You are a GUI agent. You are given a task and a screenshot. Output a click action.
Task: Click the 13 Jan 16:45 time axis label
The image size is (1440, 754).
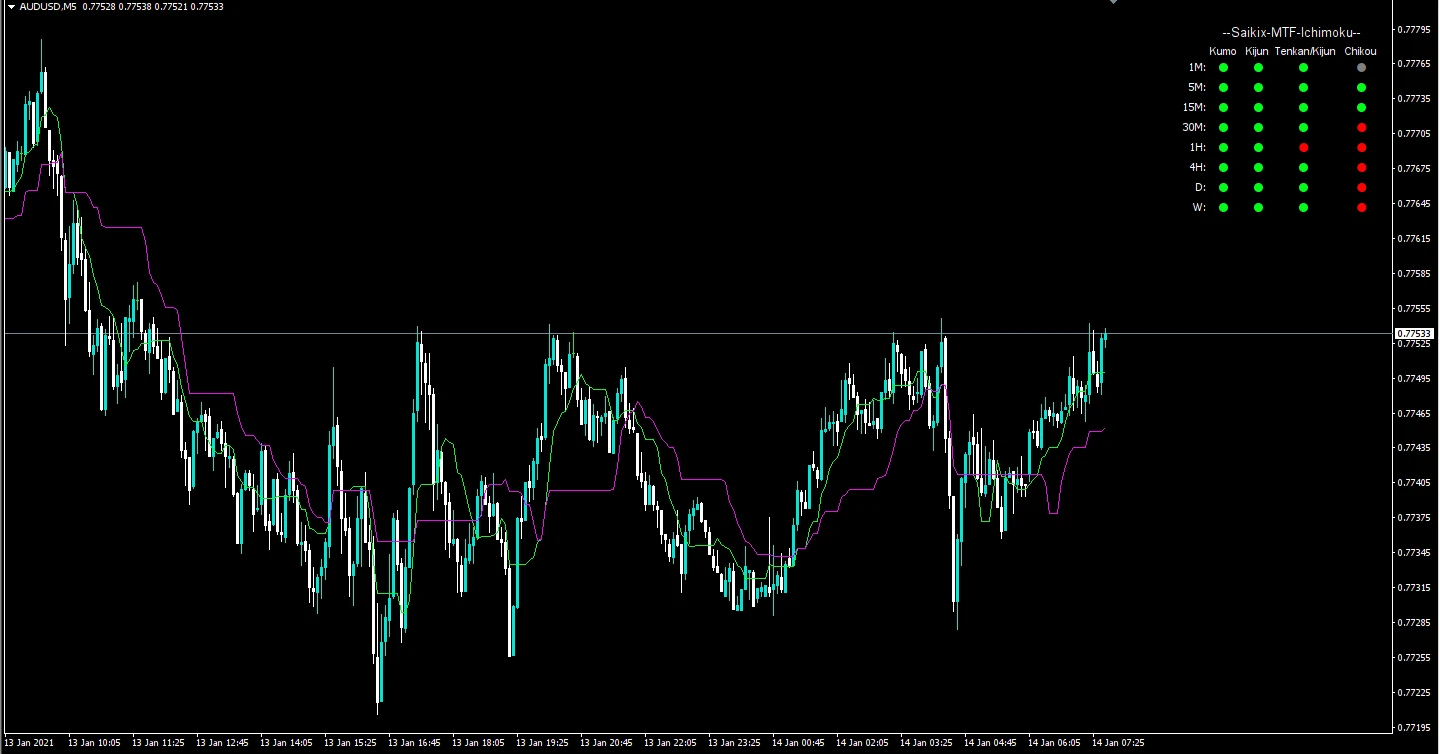click(414, 743)
